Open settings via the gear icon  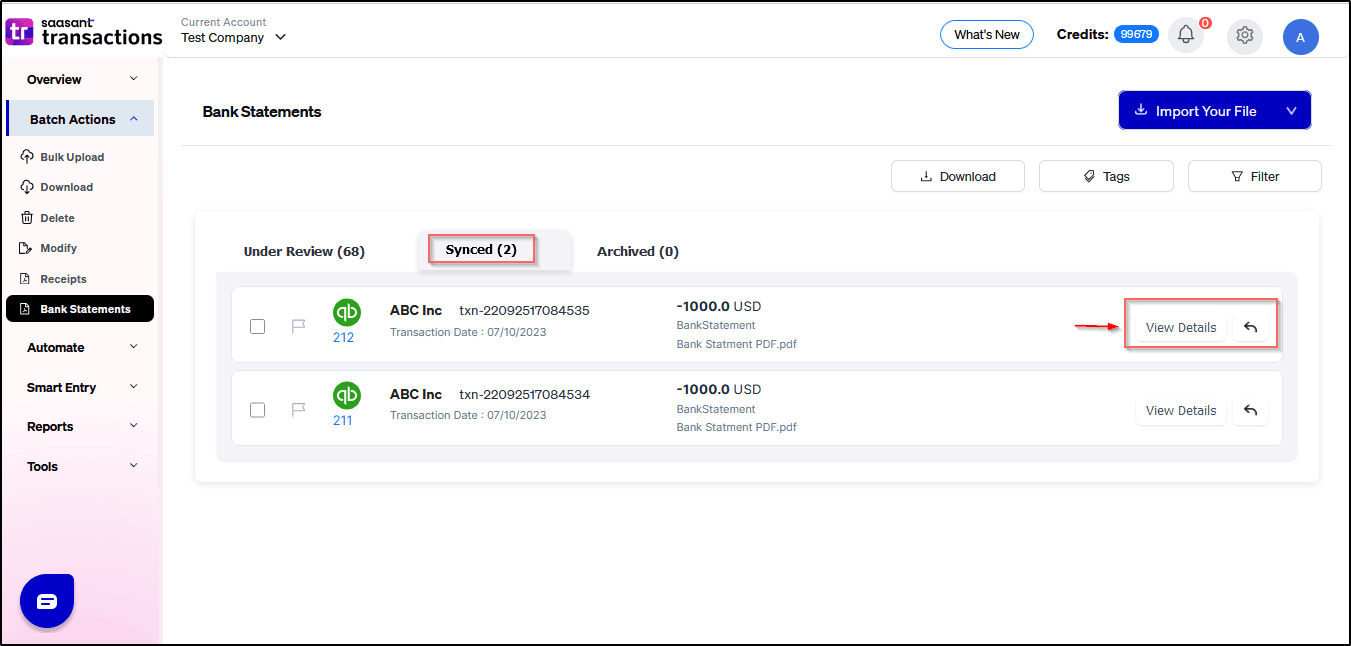pos(1244,35)
